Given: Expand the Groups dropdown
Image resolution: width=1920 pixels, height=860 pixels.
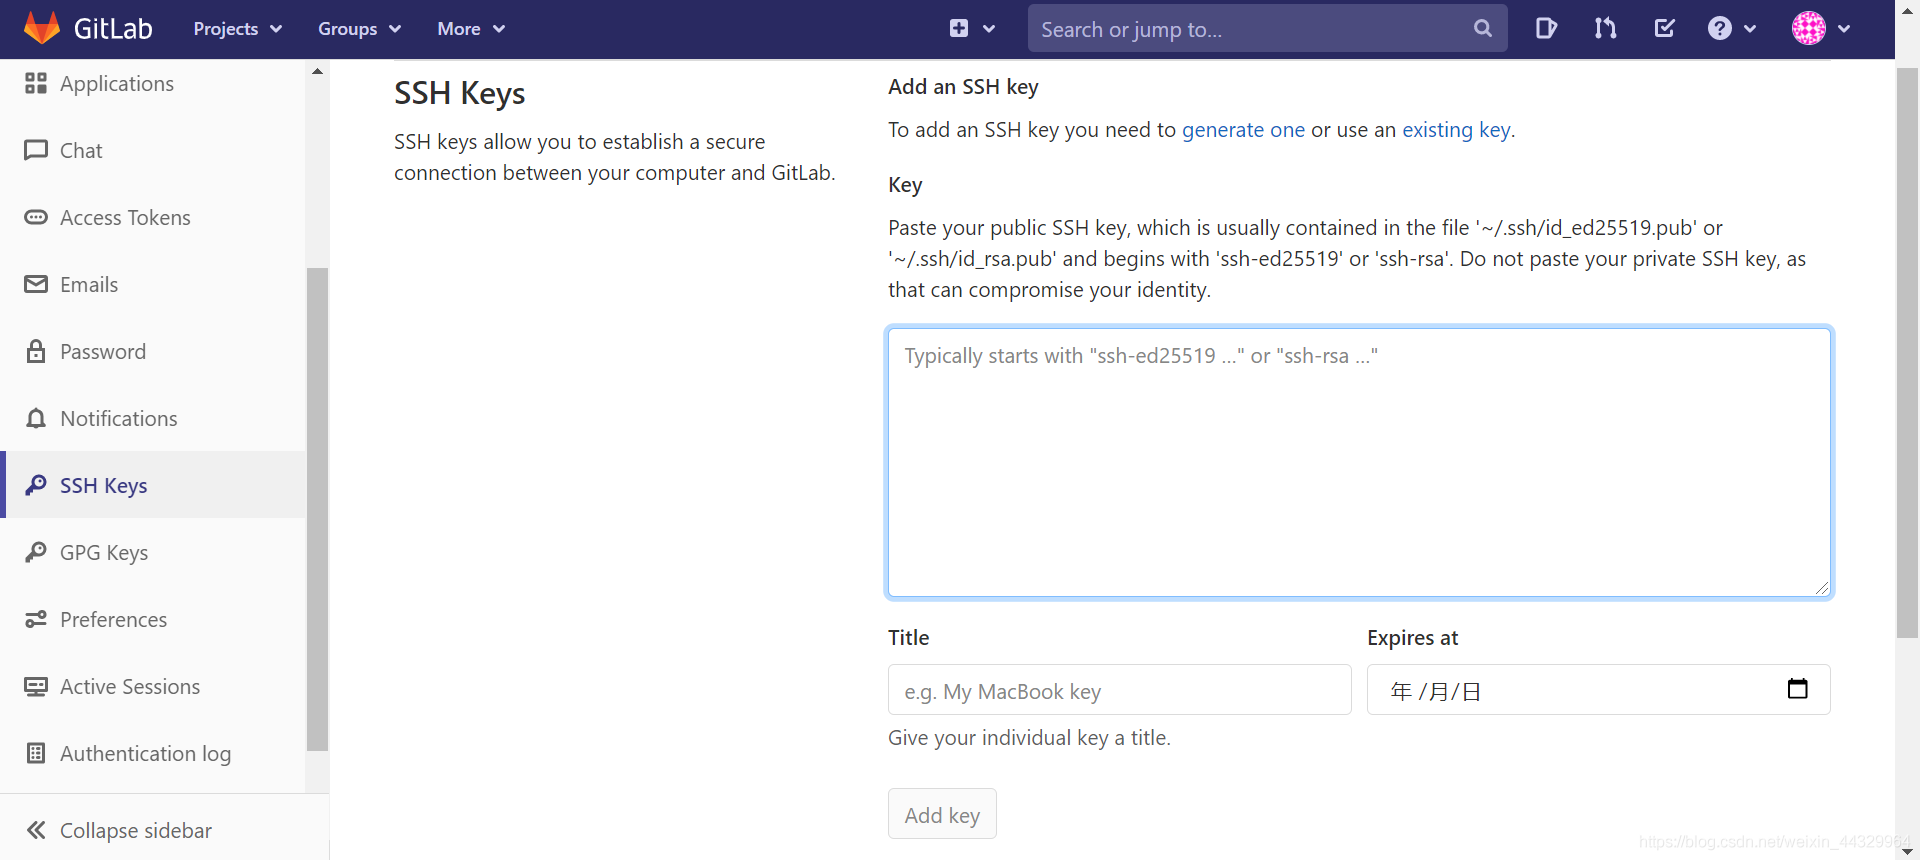Looking at the screenshot, I should click(359, 29).
